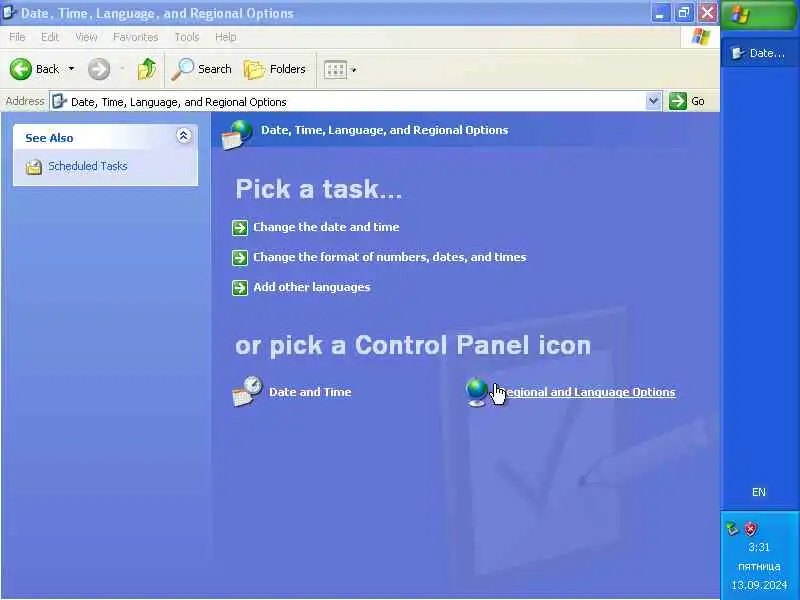Viewport: 800px width, 600px height.
Task: Open the Back history dropdown arrow
Action: (71, 69)
